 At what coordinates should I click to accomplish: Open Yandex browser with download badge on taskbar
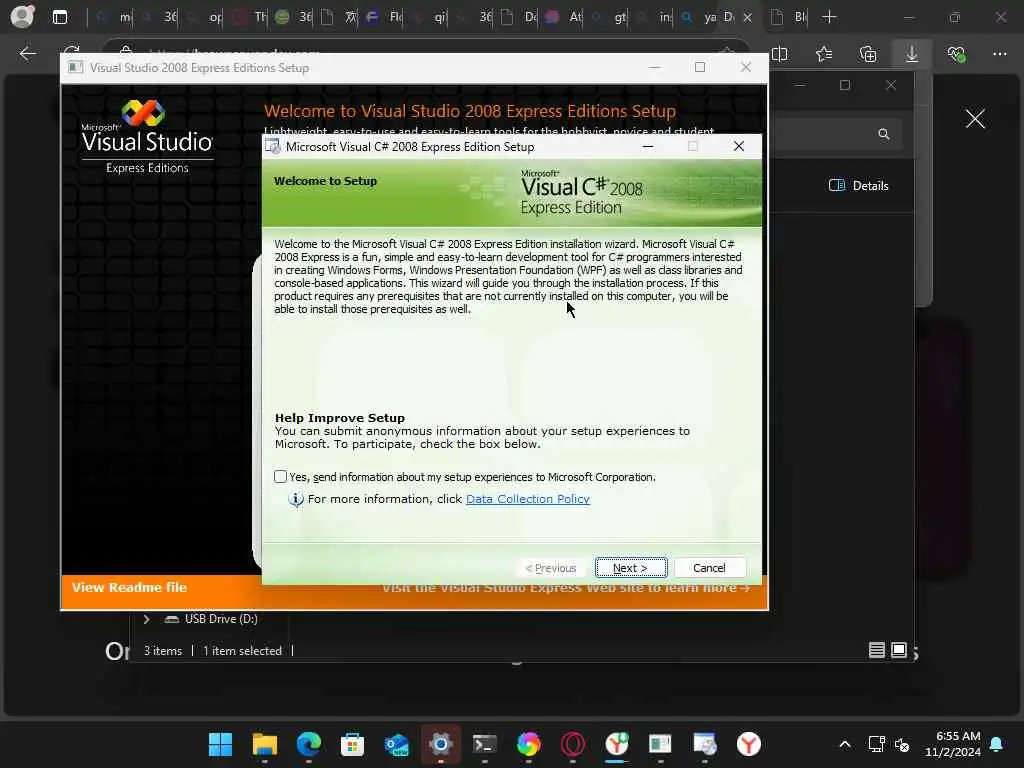click(616, 744)
